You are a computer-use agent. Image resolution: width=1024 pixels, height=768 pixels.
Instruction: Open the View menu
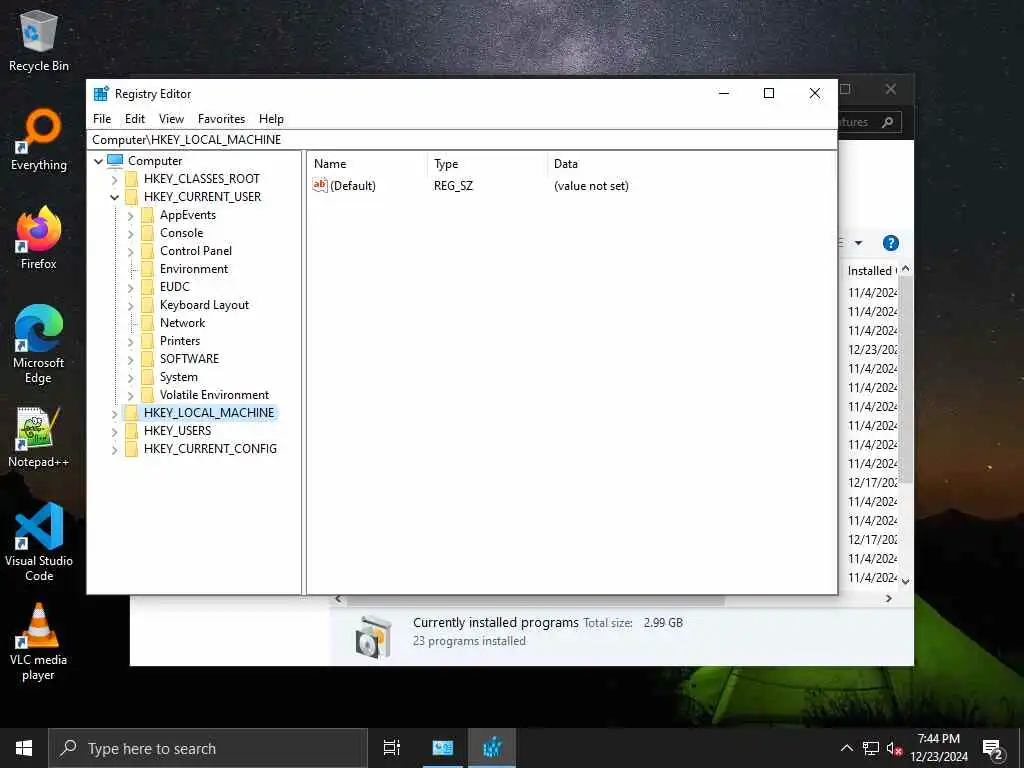coord(171,119)
